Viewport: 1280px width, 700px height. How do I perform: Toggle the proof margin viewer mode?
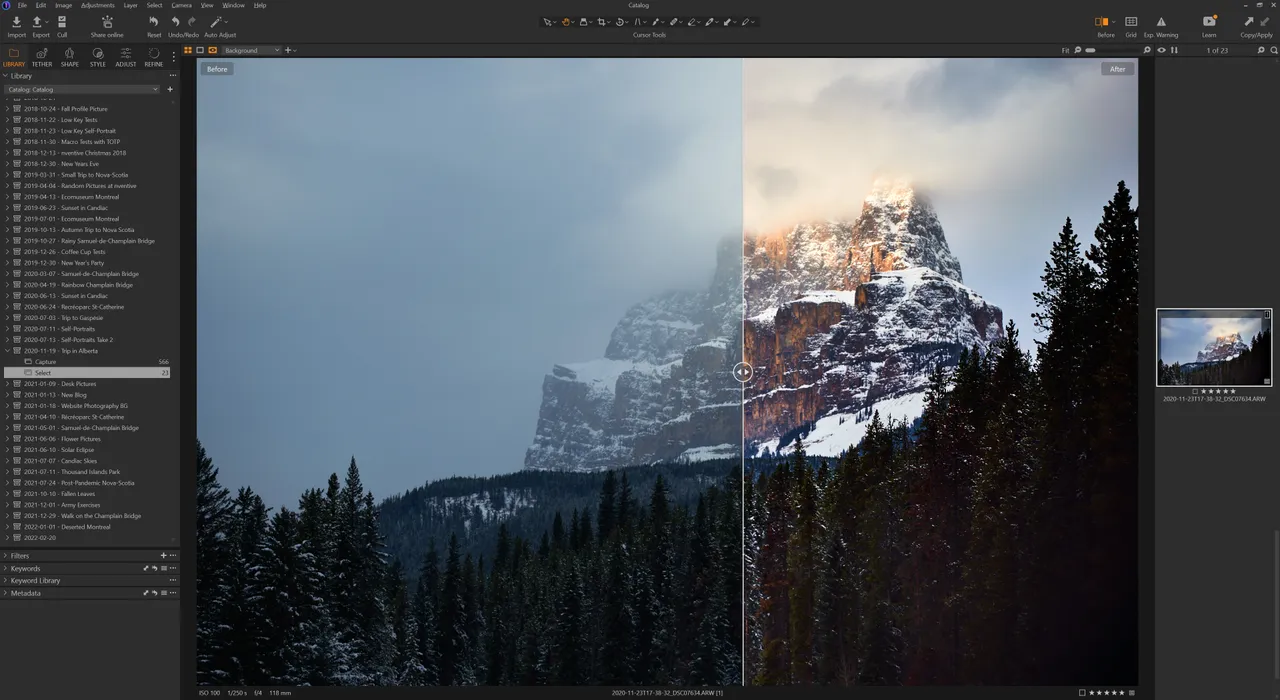200,50
